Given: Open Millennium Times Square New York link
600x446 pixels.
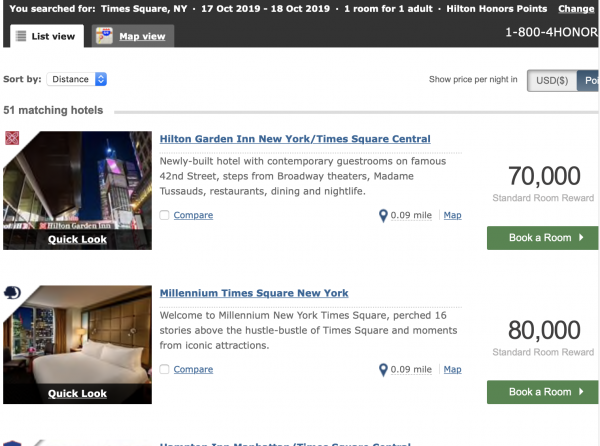Looking at the screenshot, I should [254, 293].
